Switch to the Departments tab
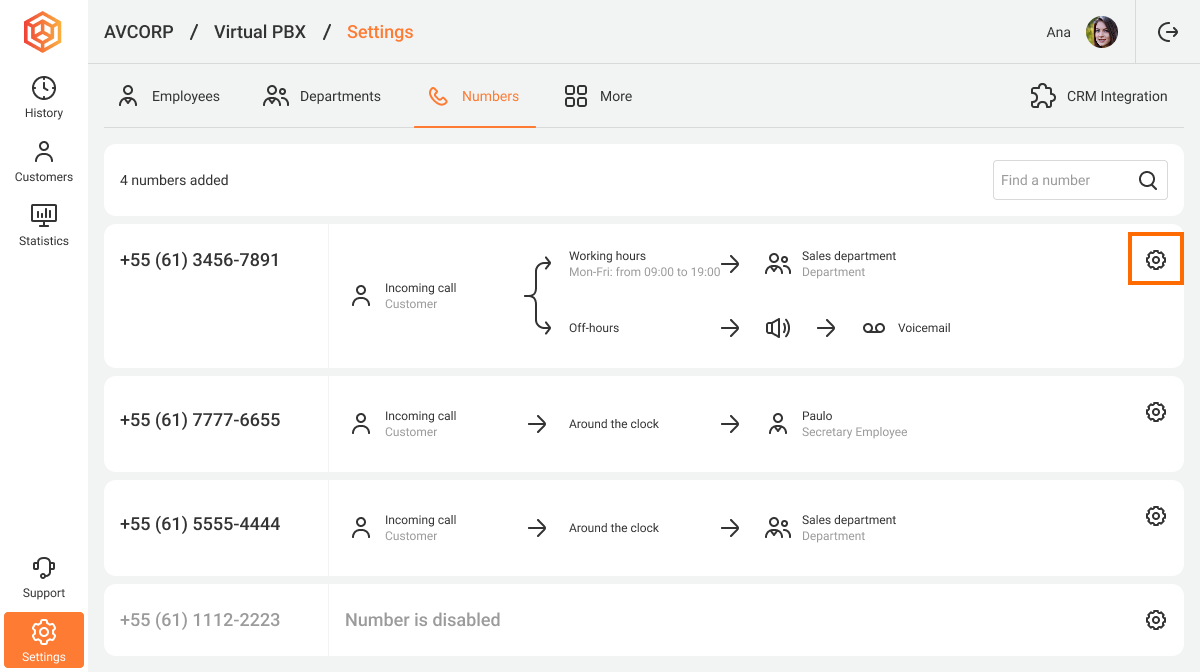Screen dimensions: 1200x672 coord(321,96)
